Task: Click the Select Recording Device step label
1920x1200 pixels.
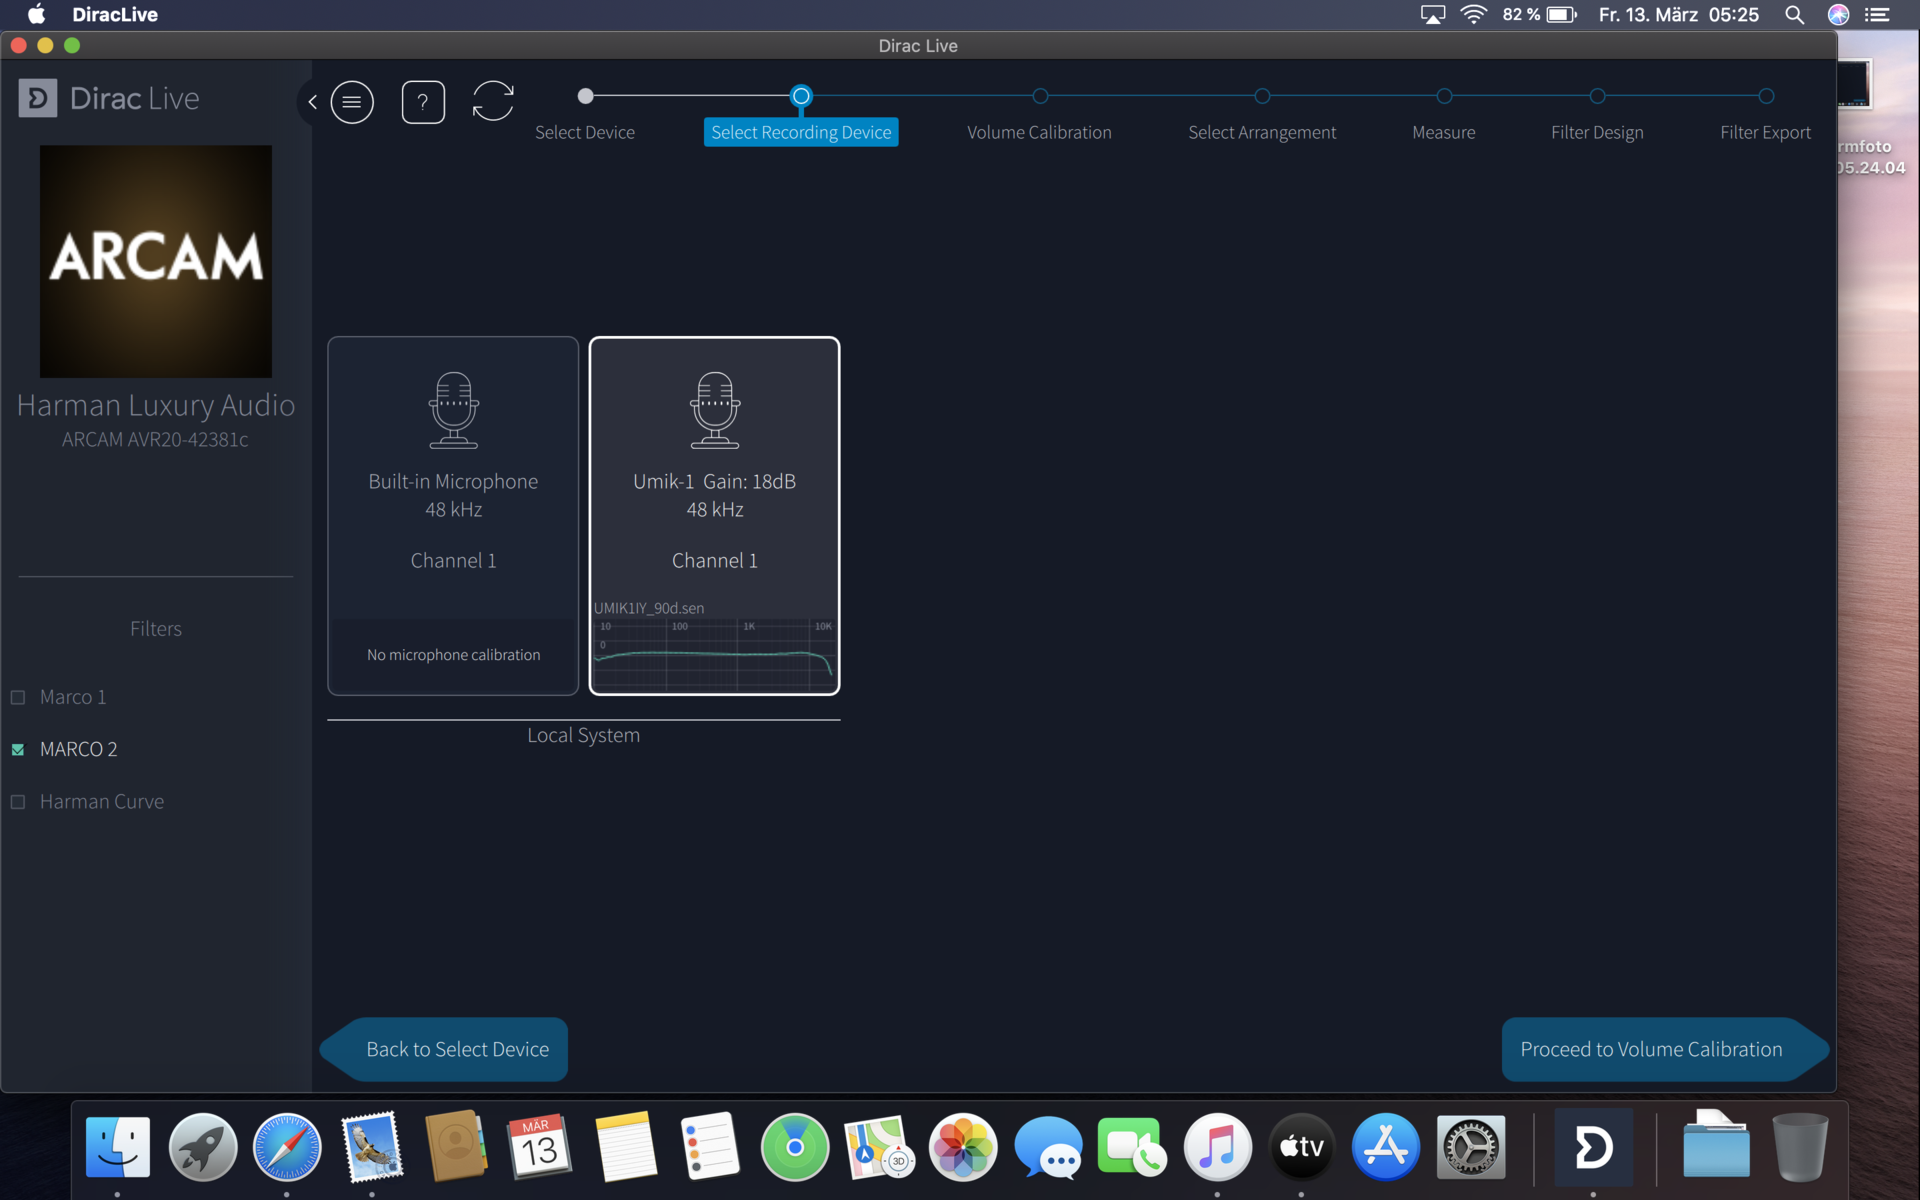Action: tap(801, 132)
